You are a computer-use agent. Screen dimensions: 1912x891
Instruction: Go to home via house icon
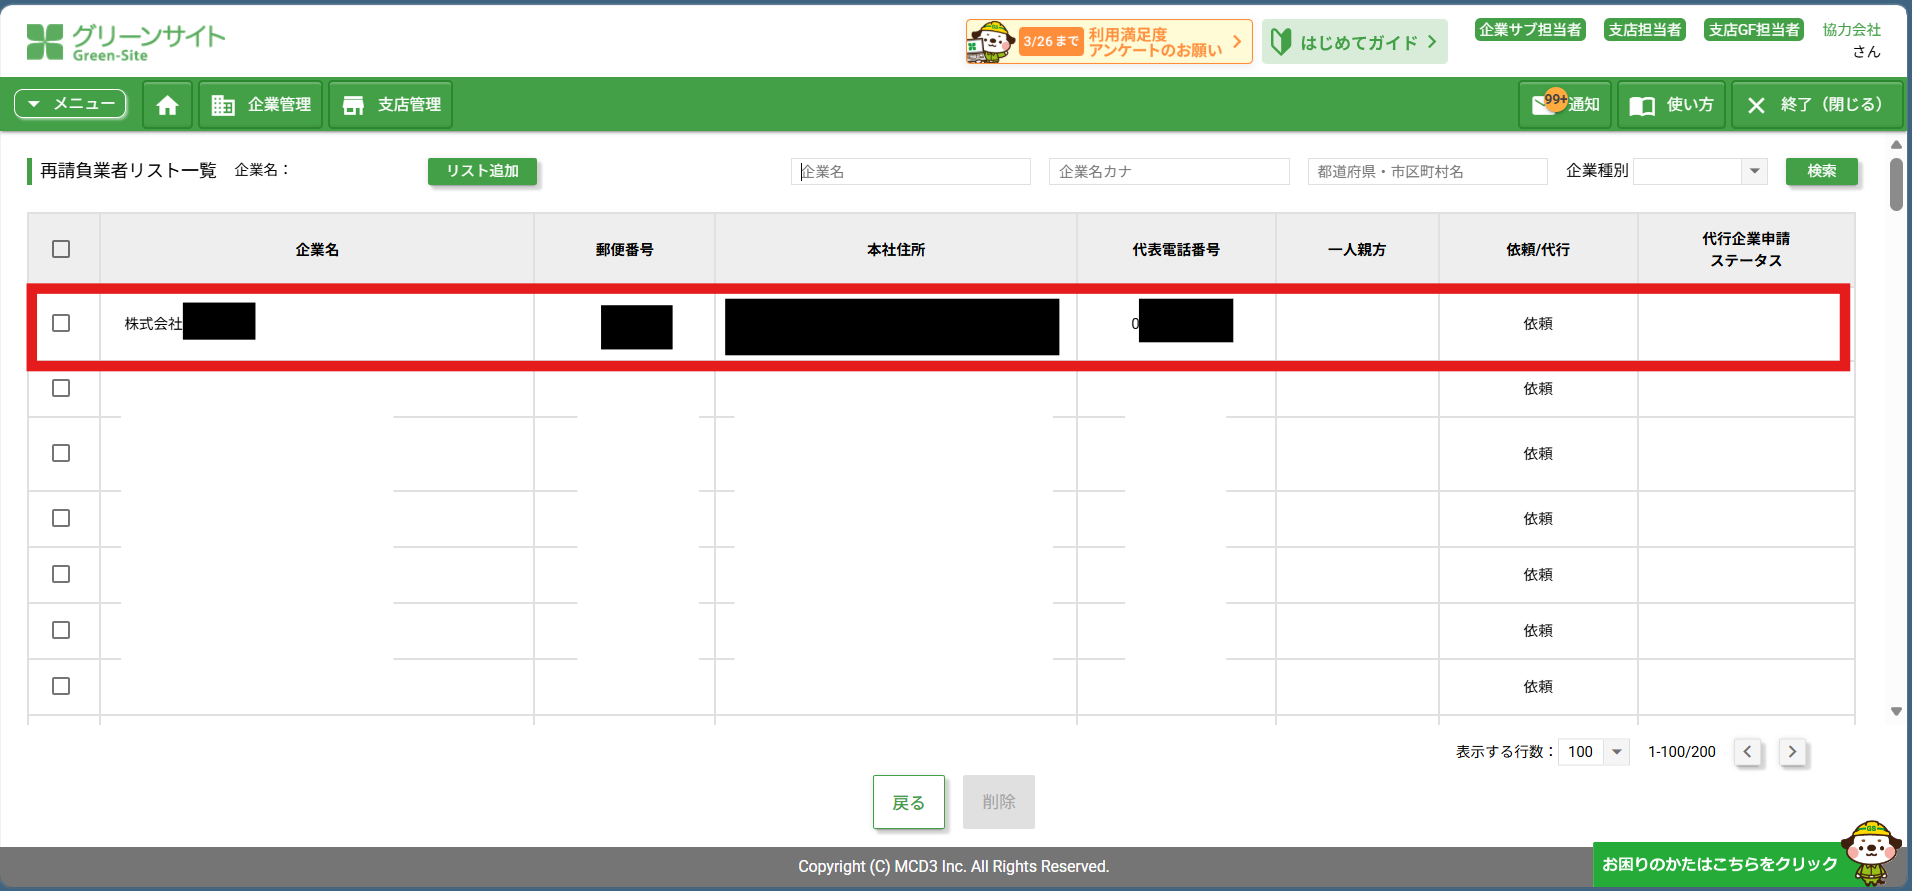(167, 105)
